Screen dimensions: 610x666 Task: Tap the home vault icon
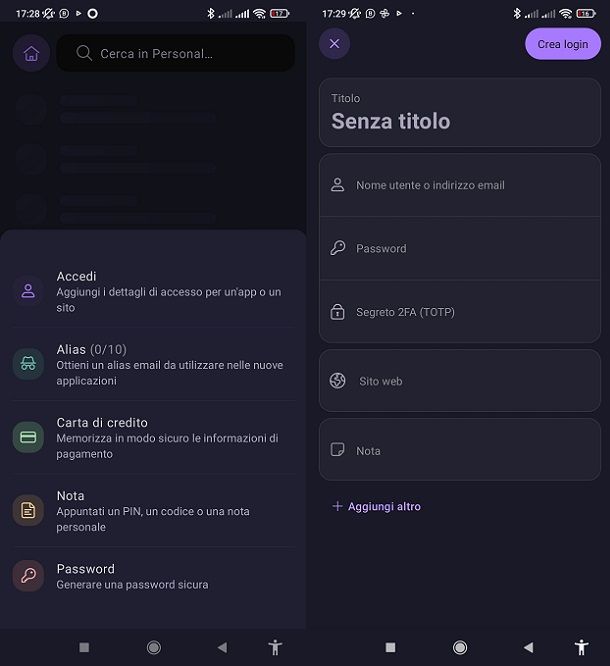31,54
